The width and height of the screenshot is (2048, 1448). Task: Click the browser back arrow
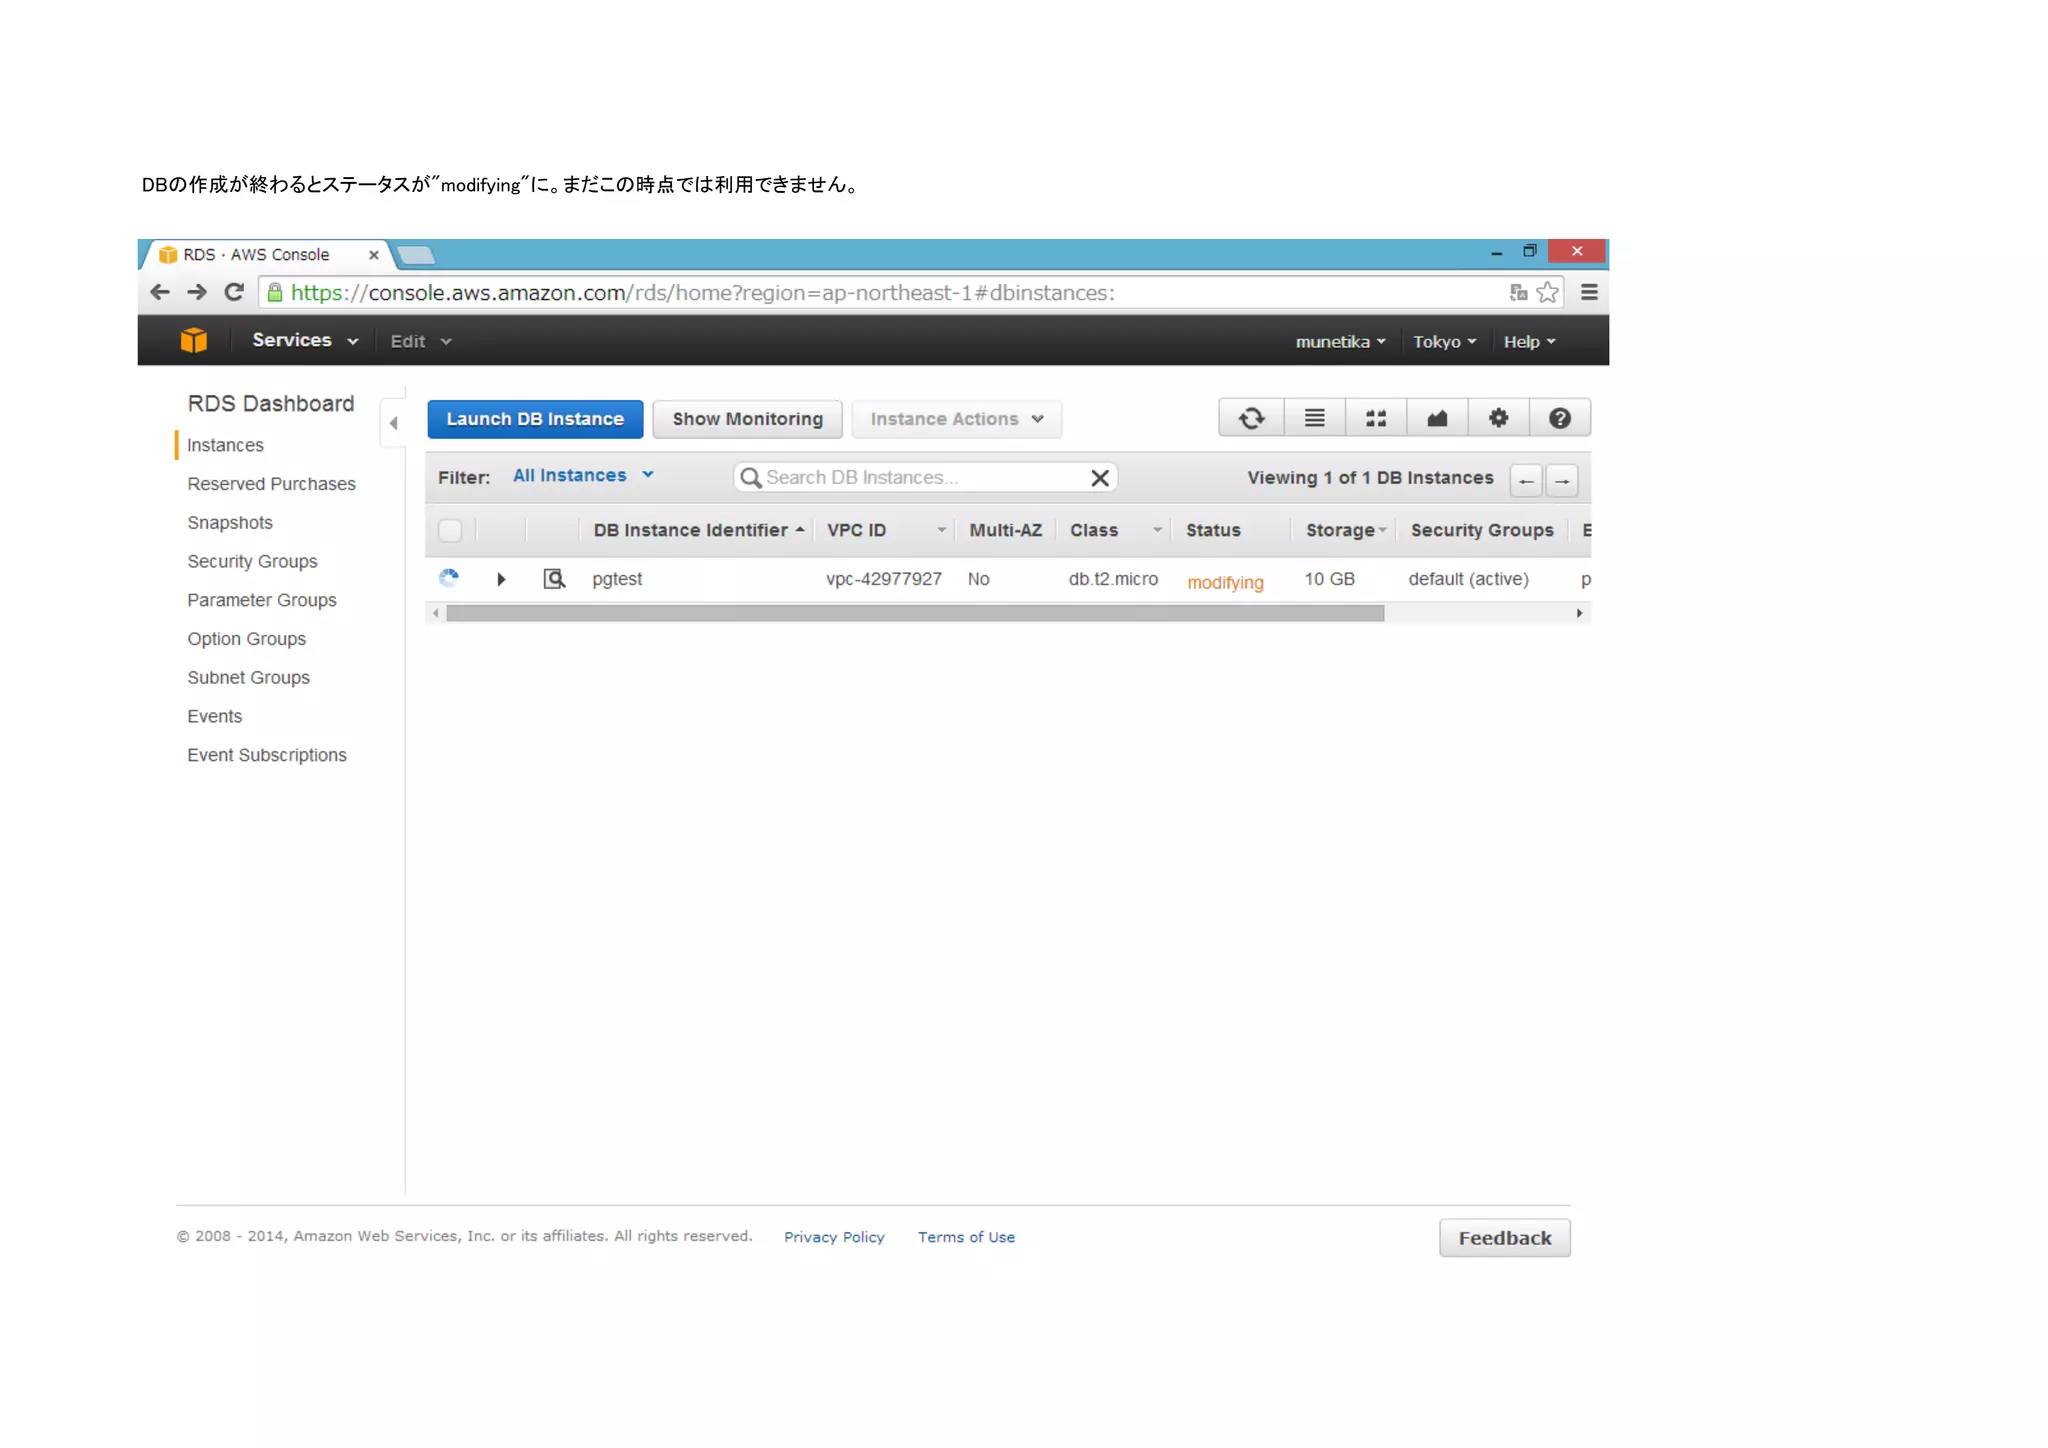tap(160, 292)
